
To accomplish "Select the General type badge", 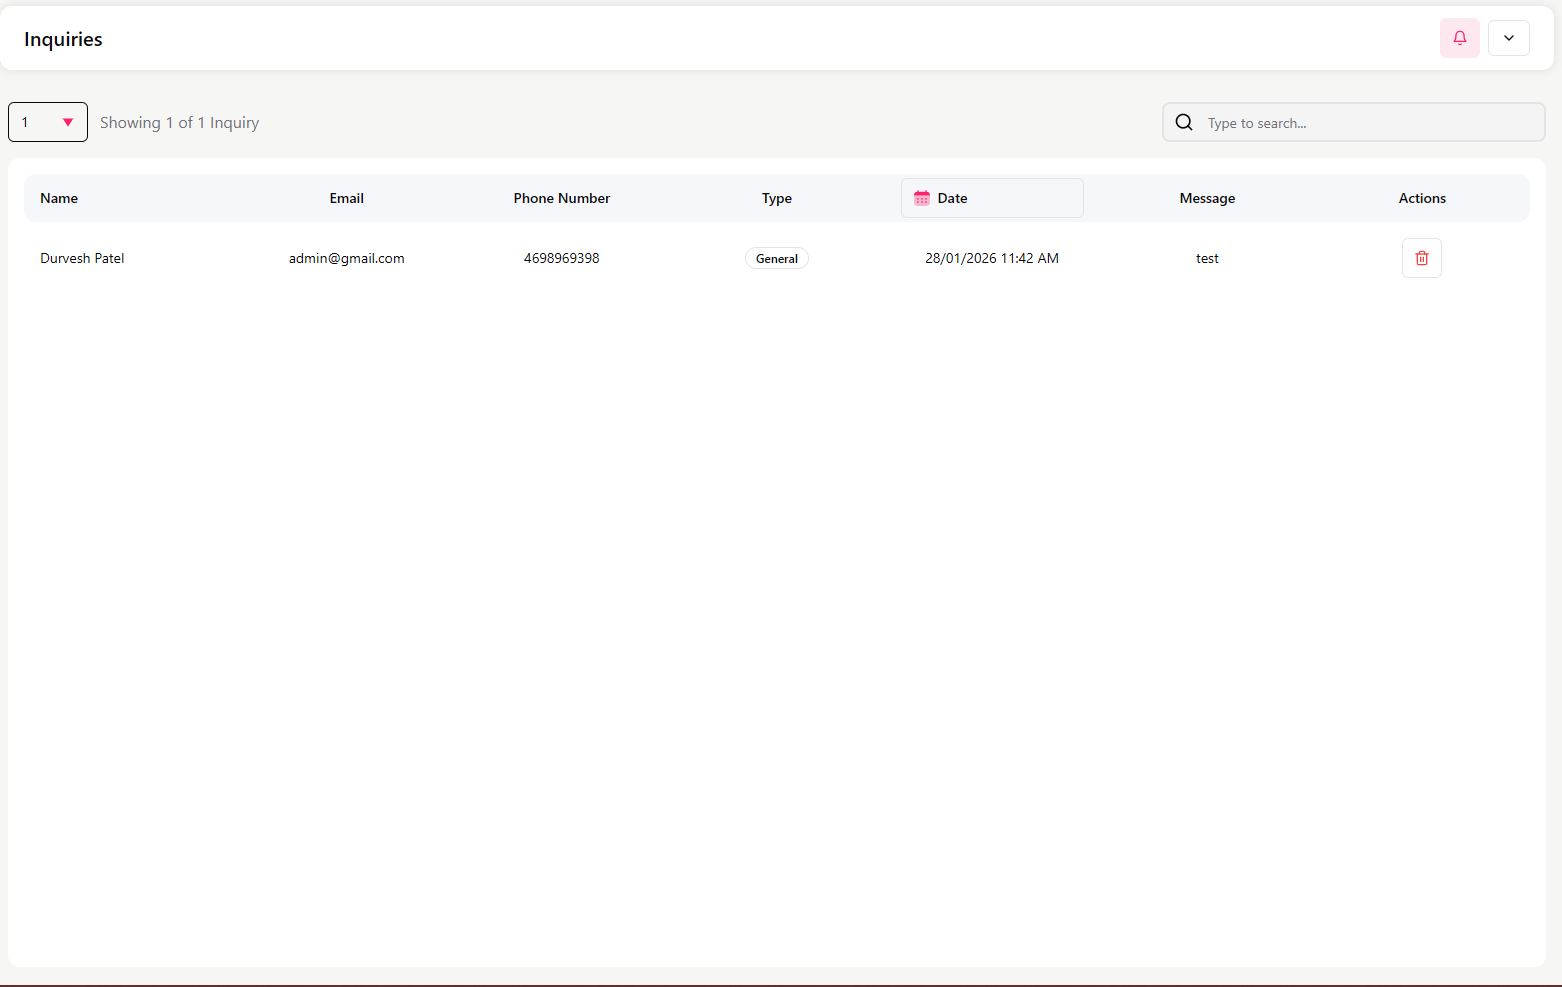I will (776, 258).
